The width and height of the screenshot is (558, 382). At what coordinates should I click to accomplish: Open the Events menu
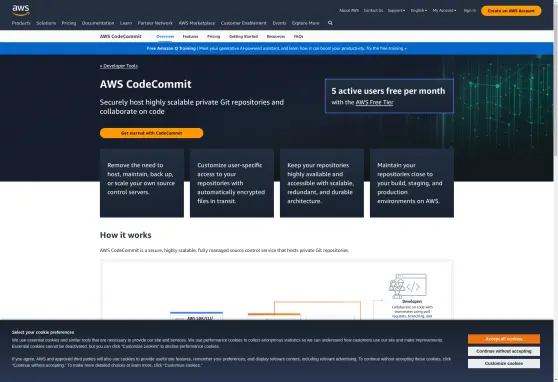coord(279,23)
